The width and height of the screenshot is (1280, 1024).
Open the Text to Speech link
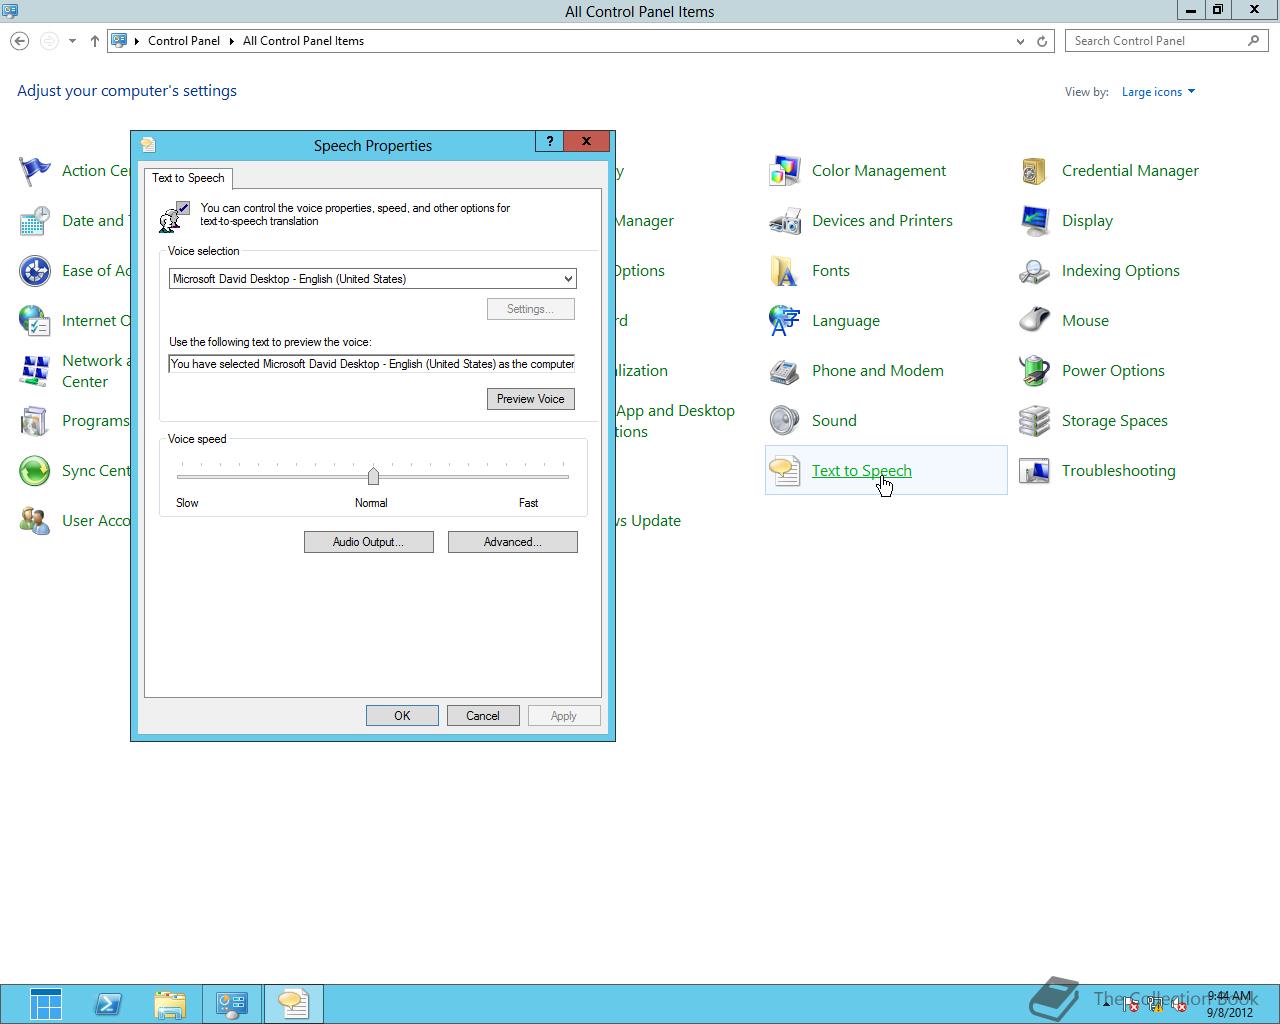pyautogui.click(x=861, y=471)
